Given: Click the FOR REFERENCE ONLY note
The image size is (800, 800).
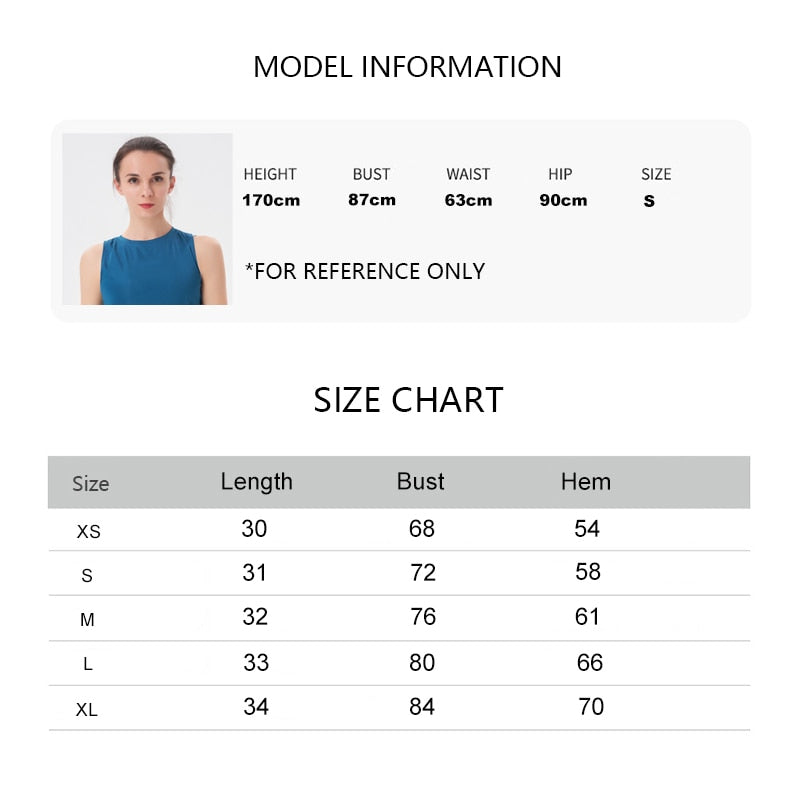Looking at the screenshot, I should (365, 271).
